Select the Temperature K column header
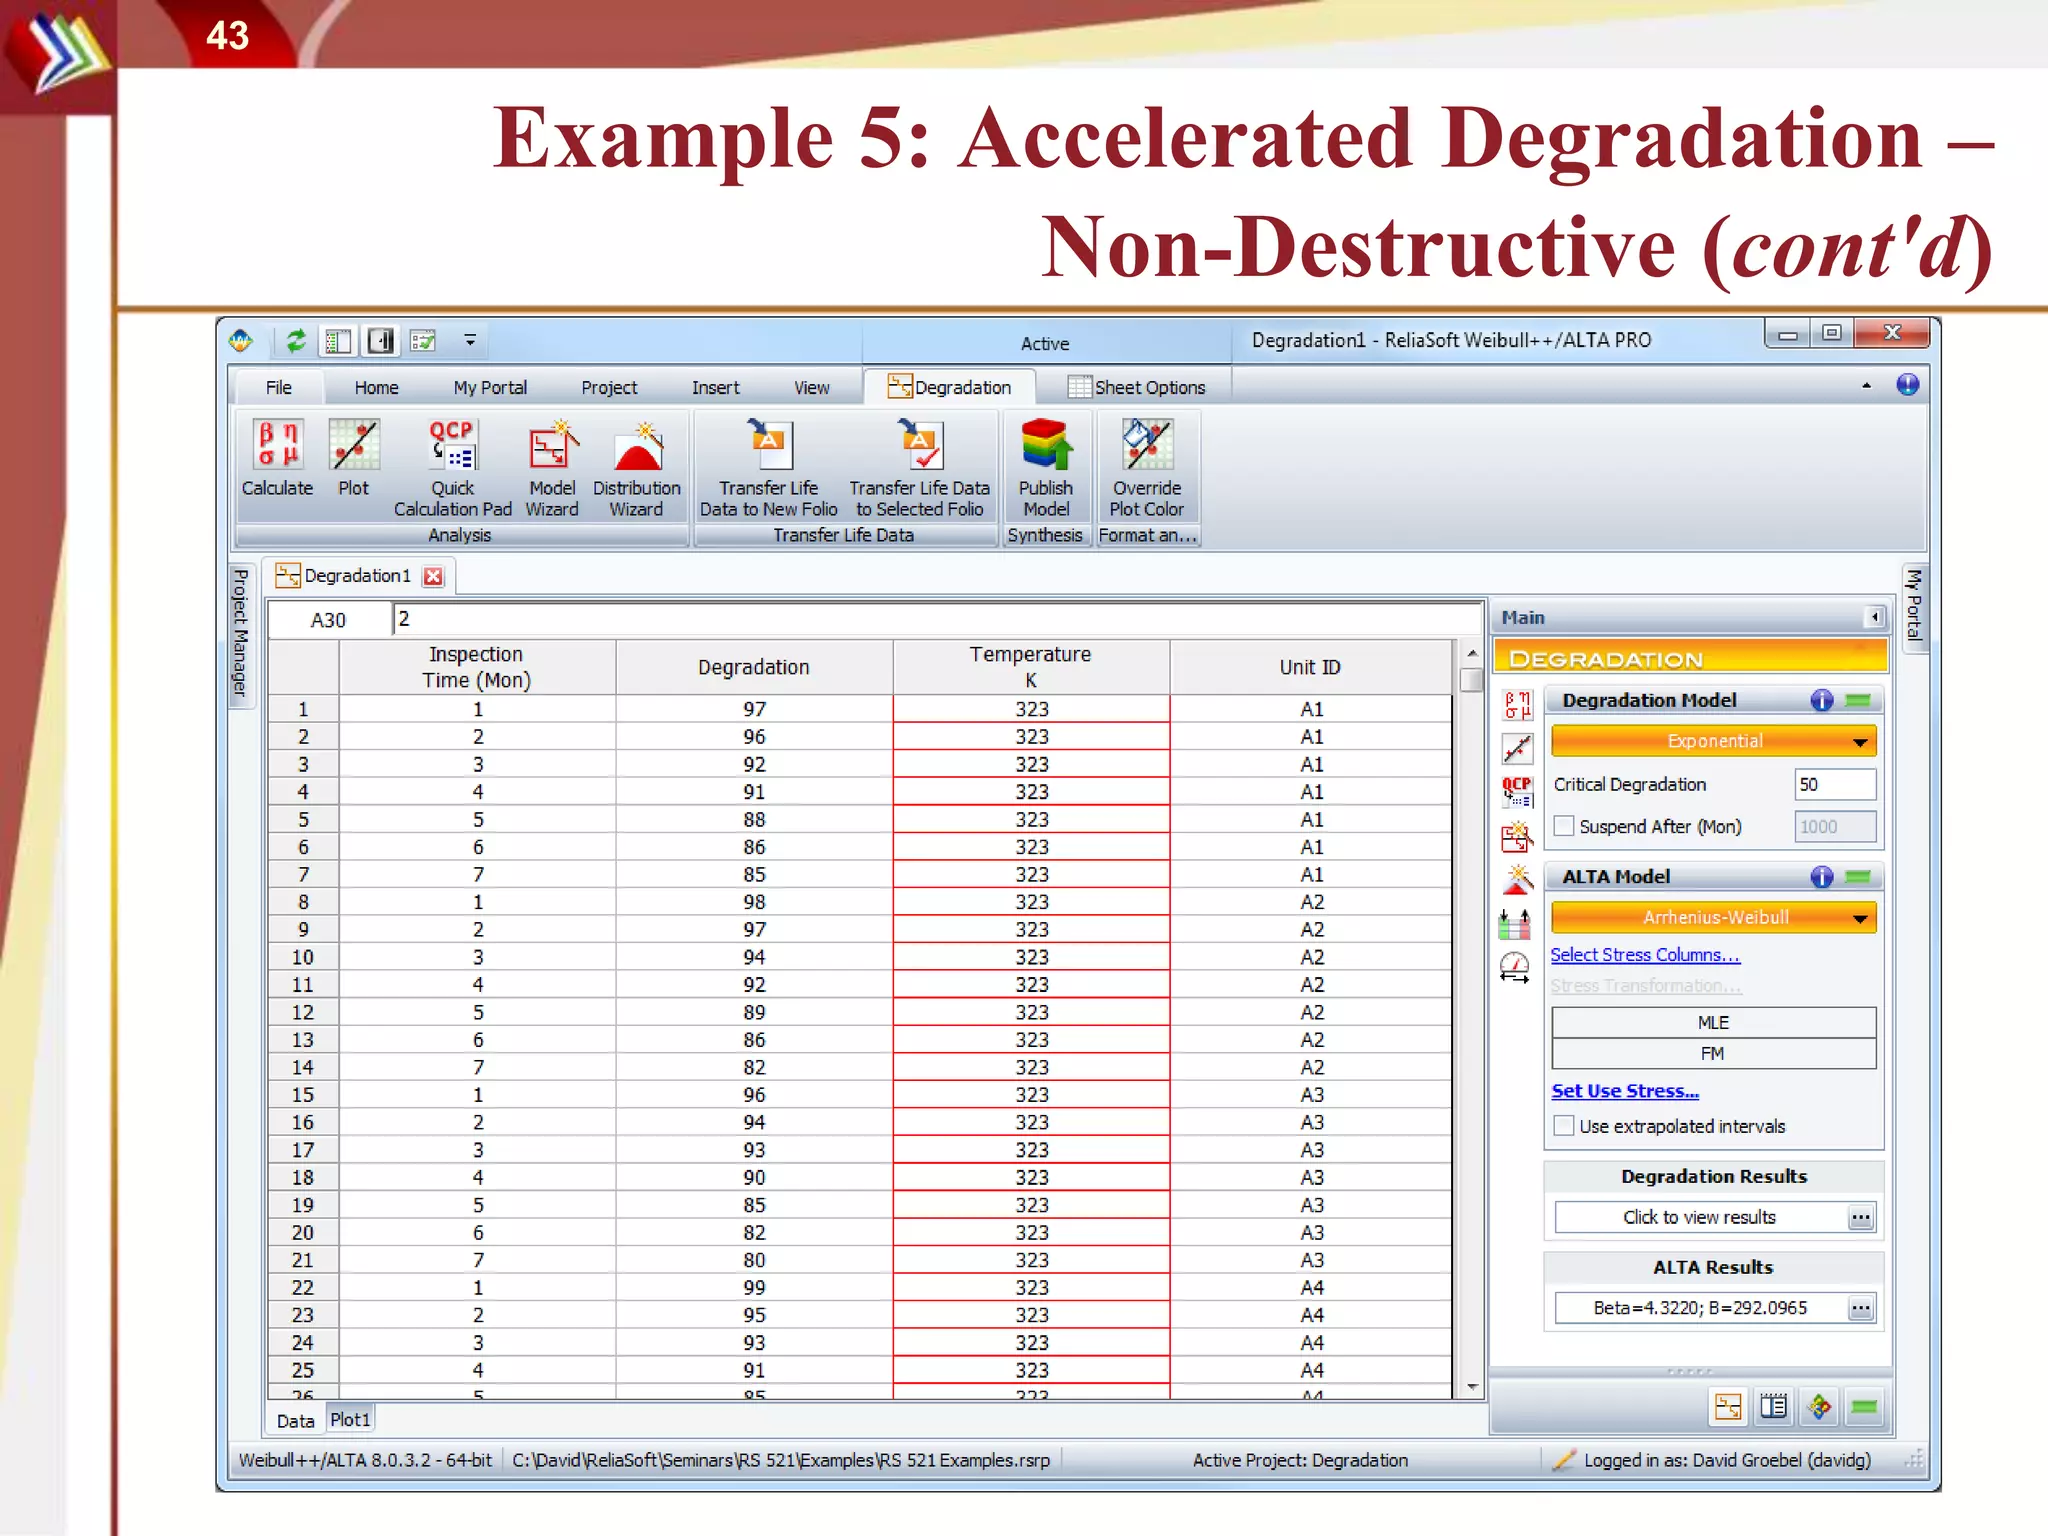The image size is (2048, 1536). point(1031,667)
